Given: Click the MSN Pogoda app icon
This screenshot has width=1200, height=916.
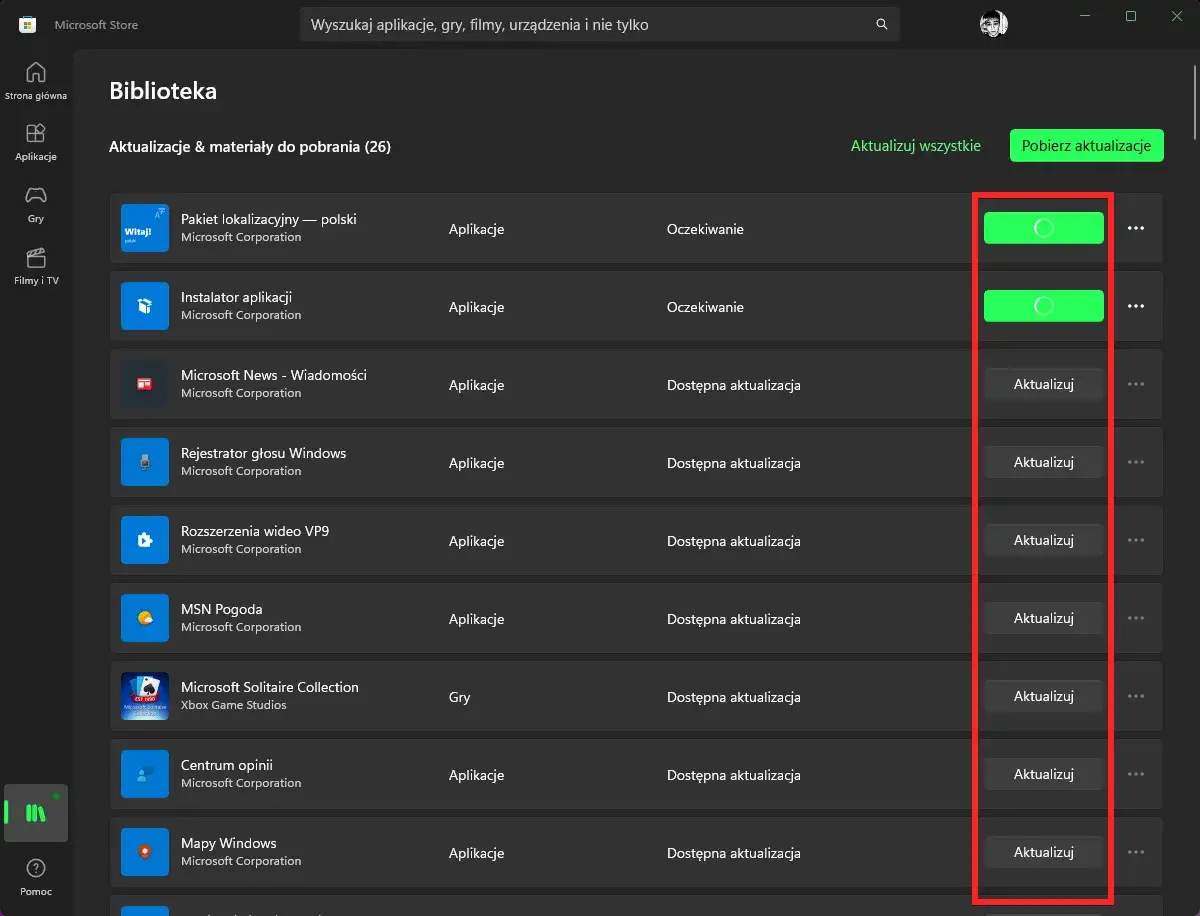Looking at the screenshot, I should click(x=145, y=618).
